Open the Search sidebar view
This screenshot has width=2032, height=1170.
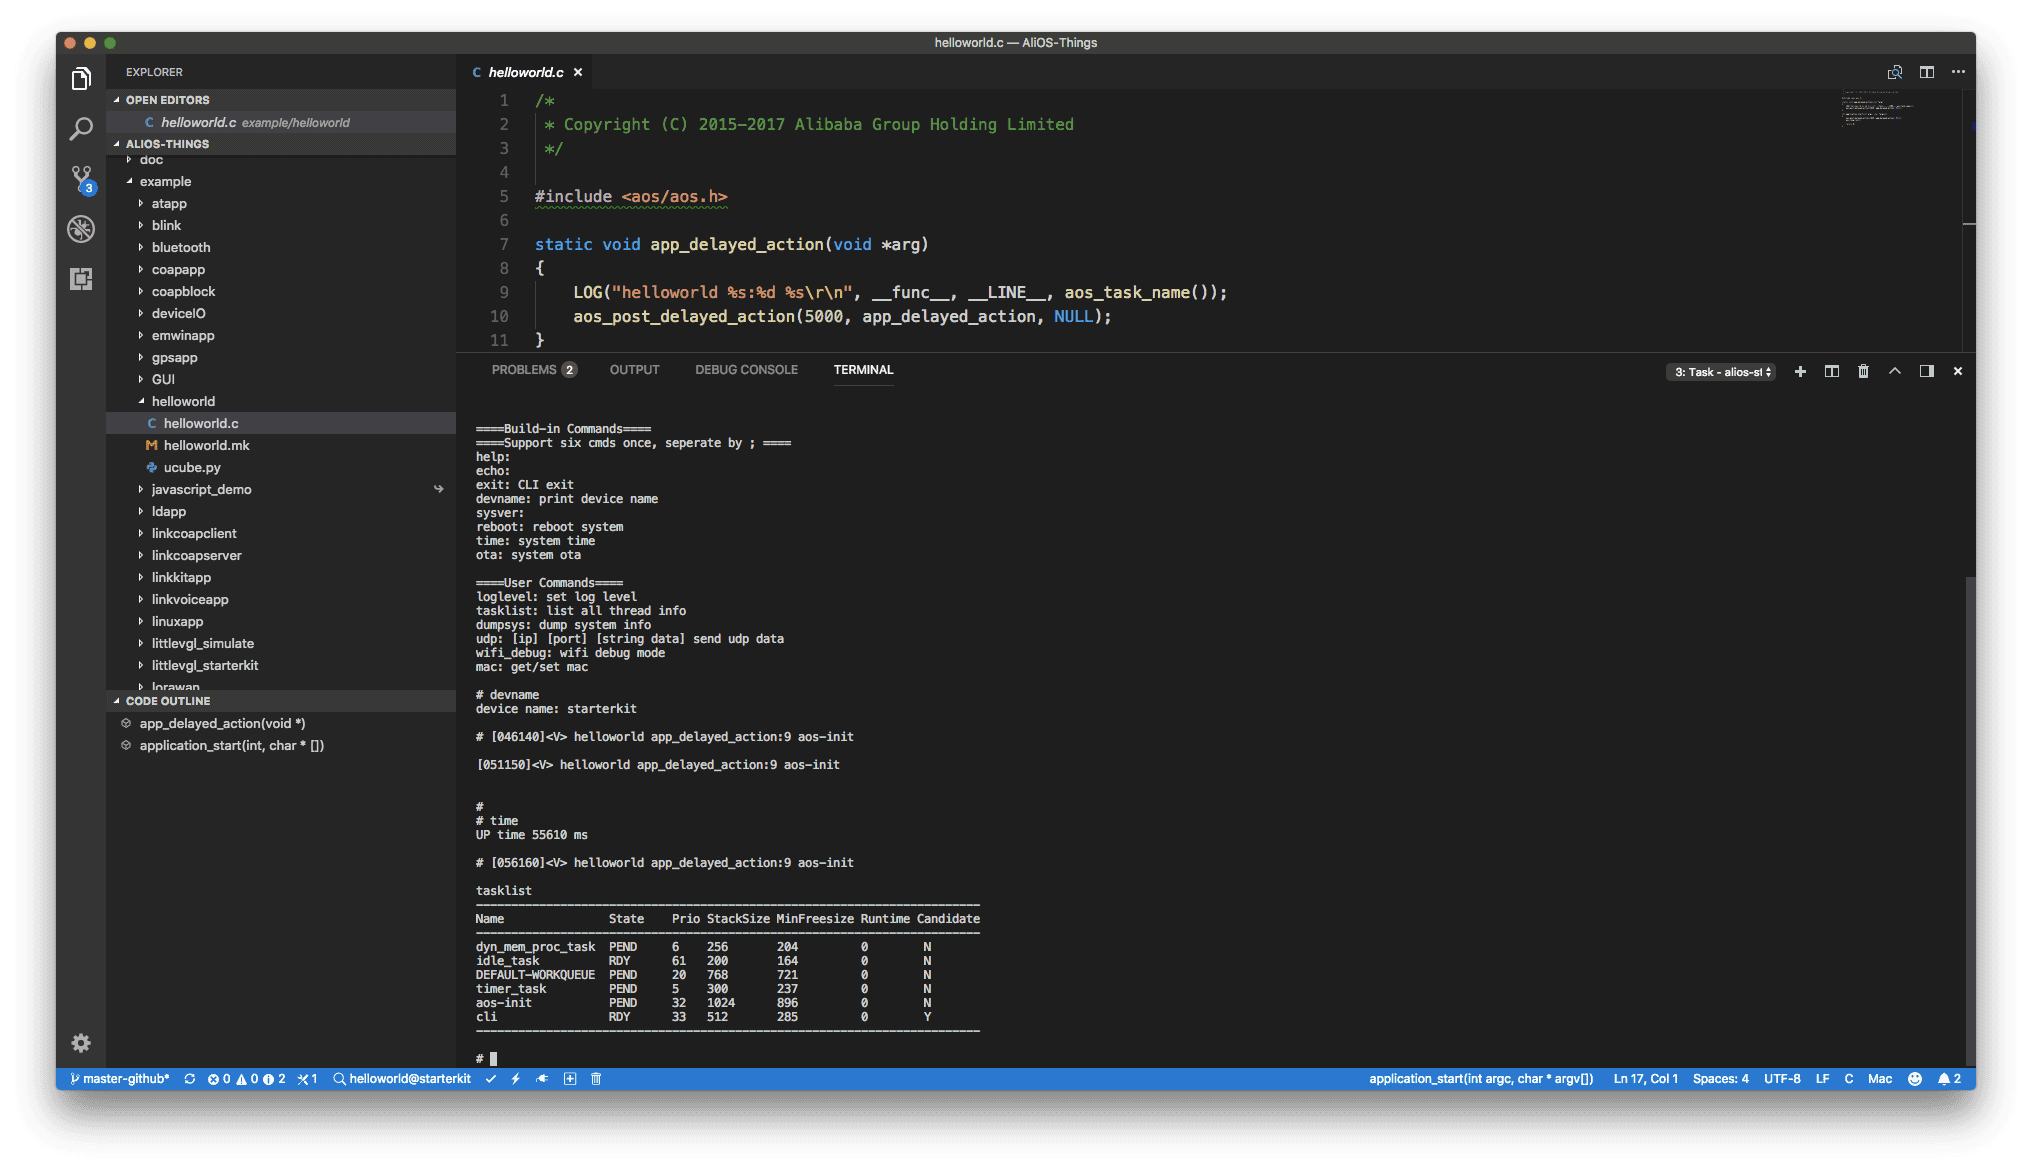81,129
